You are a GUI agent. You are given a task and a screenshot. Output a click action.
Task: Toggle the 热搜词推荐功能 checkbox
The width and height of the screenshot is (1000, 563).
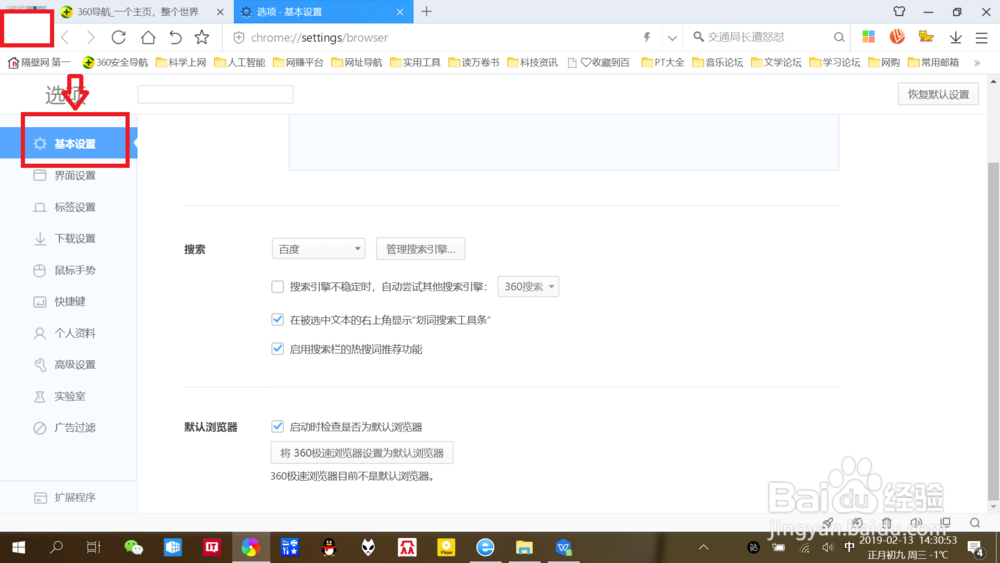[x=277, y=349]
